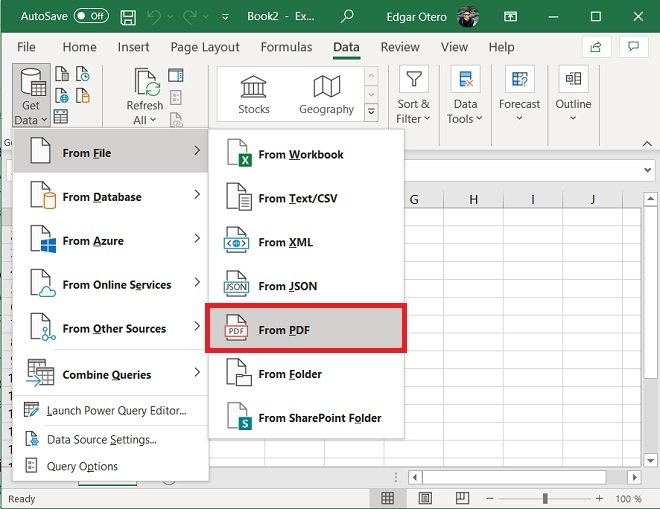Click Edgar Otero's profile picture

coord(467,17)
